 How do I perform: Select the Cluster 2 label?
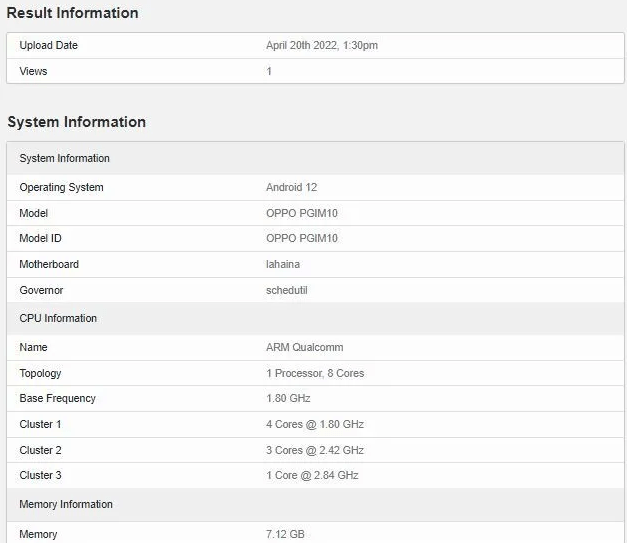pyautogui.click(x=40, y=450)
